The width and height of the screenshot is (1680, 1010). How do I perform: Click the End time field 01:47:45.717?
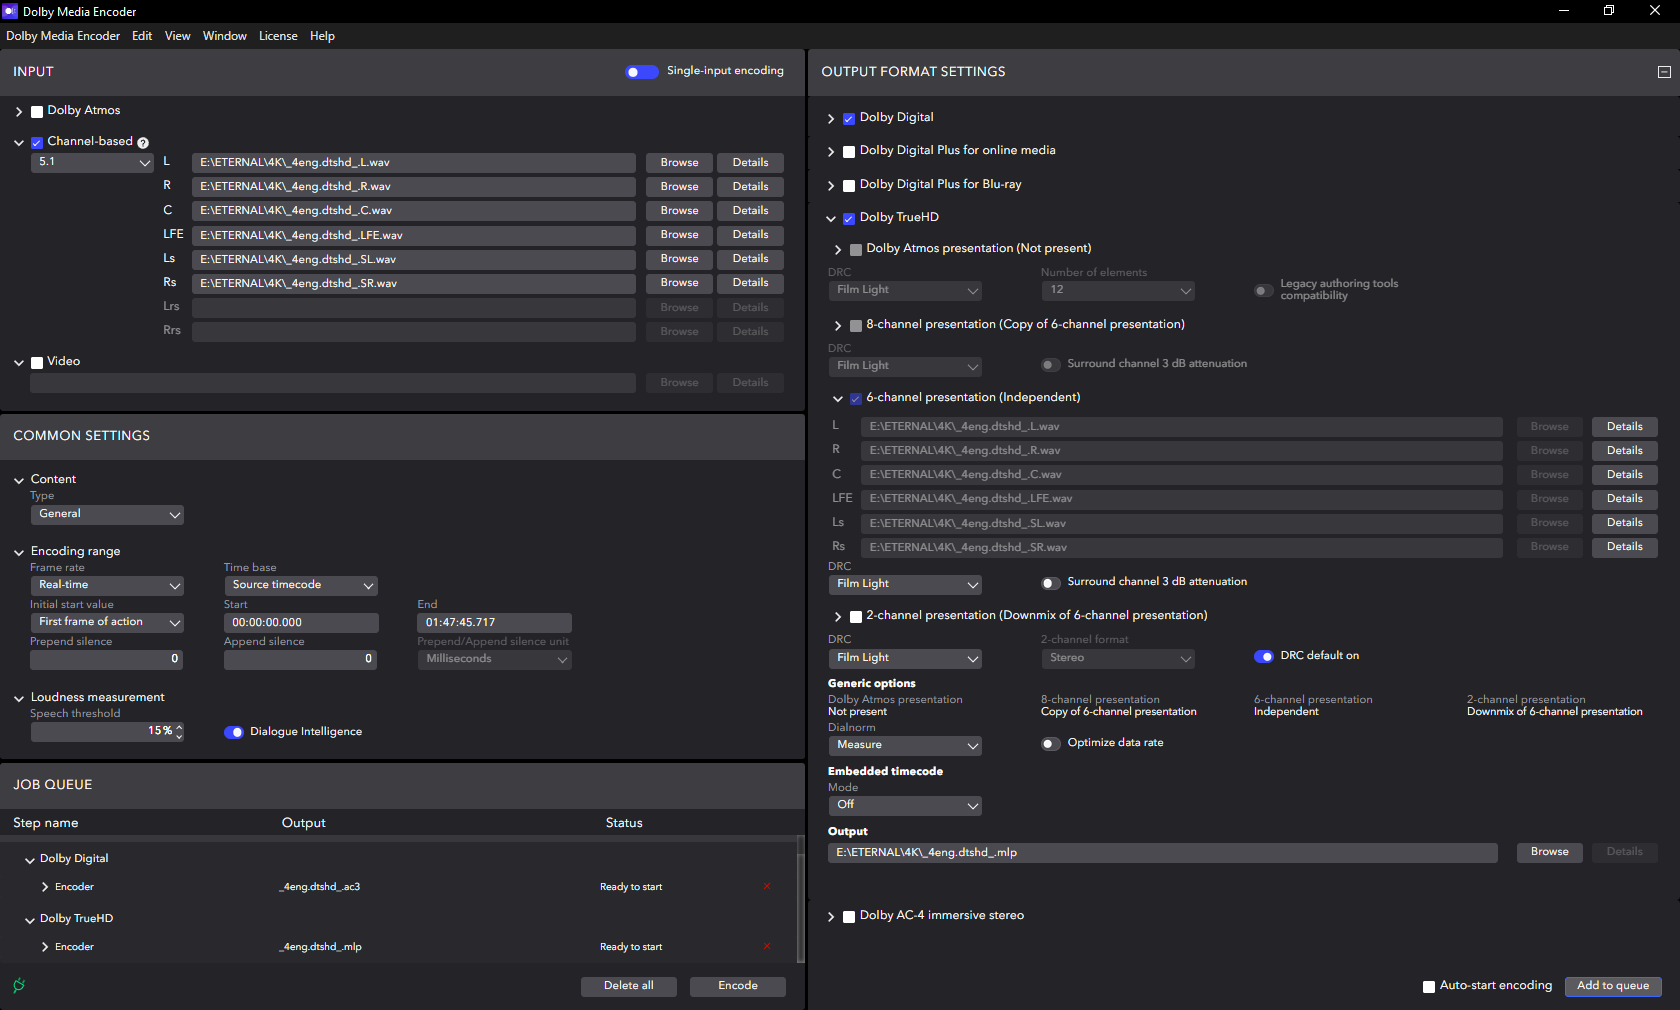click(494, 623)
